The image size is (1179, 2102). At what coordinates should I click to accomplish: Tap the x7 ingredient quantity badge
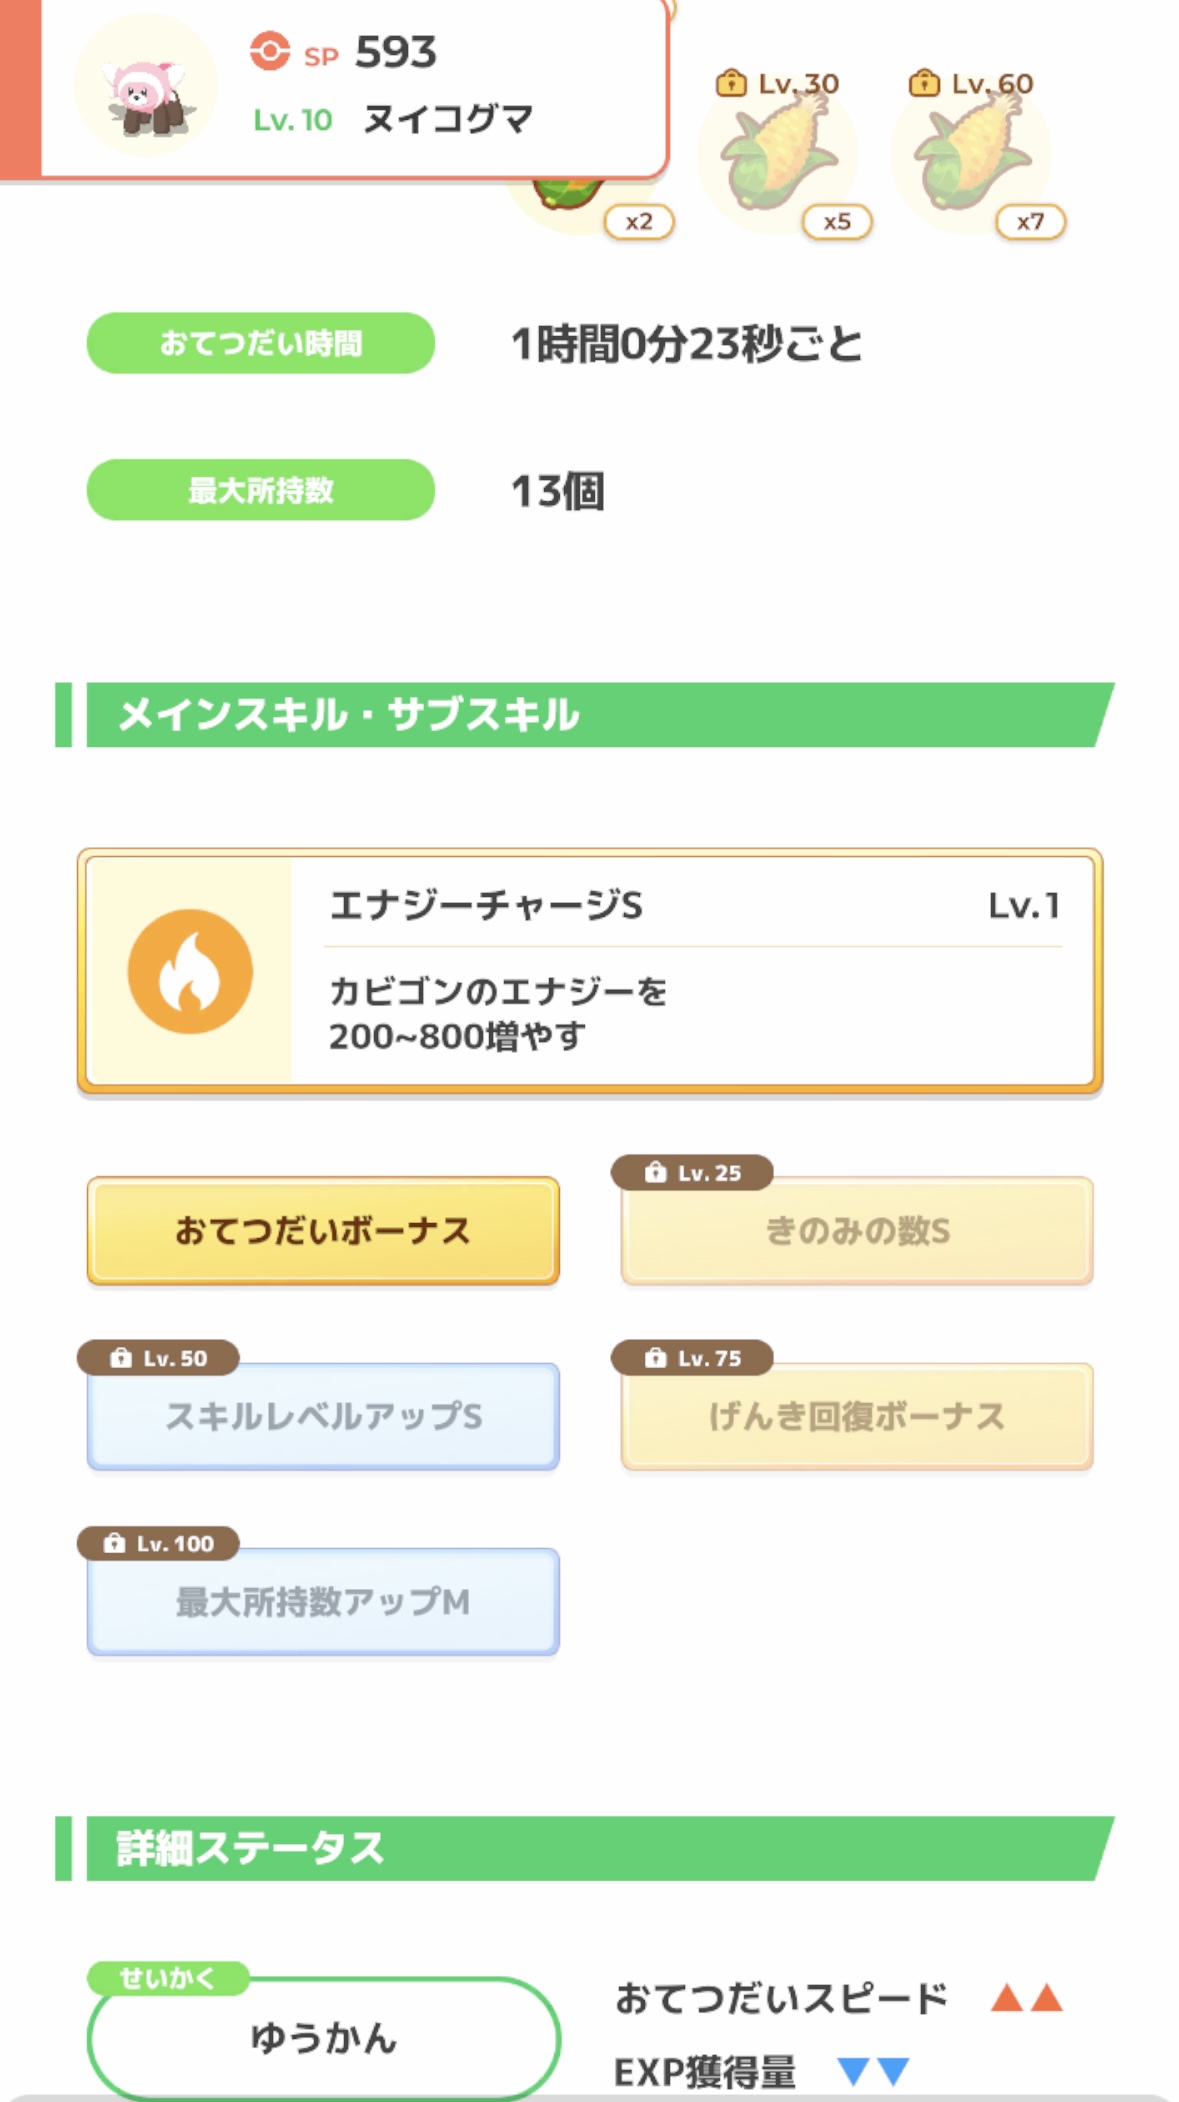[1030, 222]
